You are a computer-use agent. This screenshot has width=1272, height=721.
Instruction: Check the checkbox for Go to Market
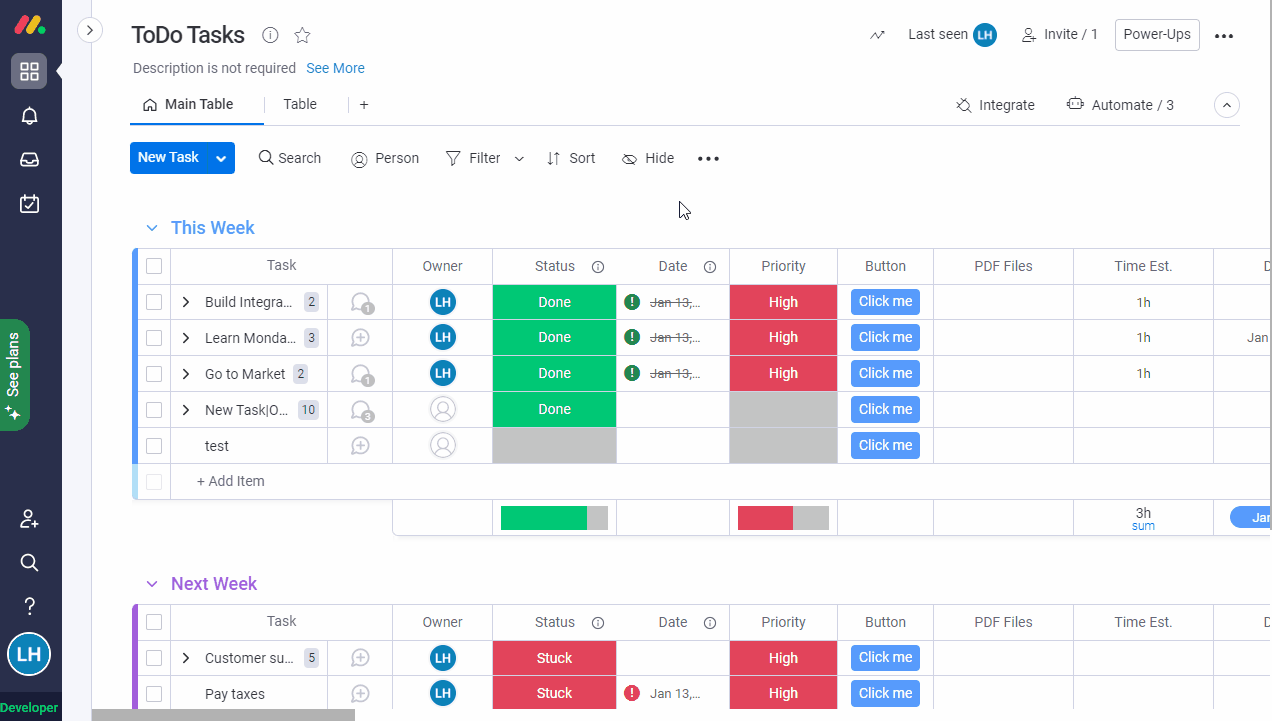click(x=154, y=374)
